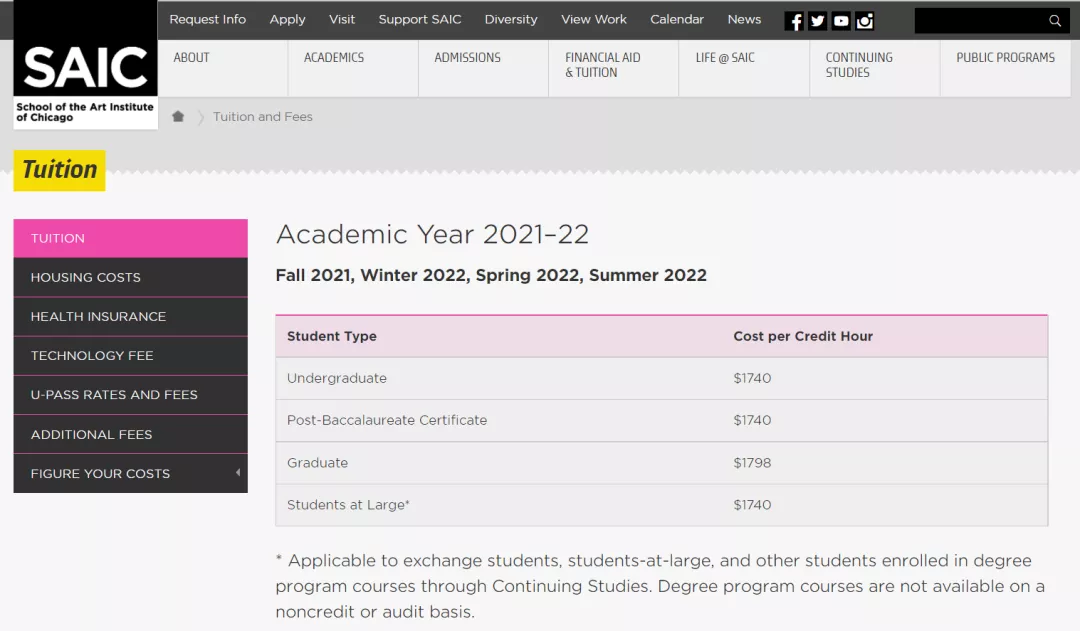
Task: Open the SAIC Facebook page icon
Action: coord(794,21)
